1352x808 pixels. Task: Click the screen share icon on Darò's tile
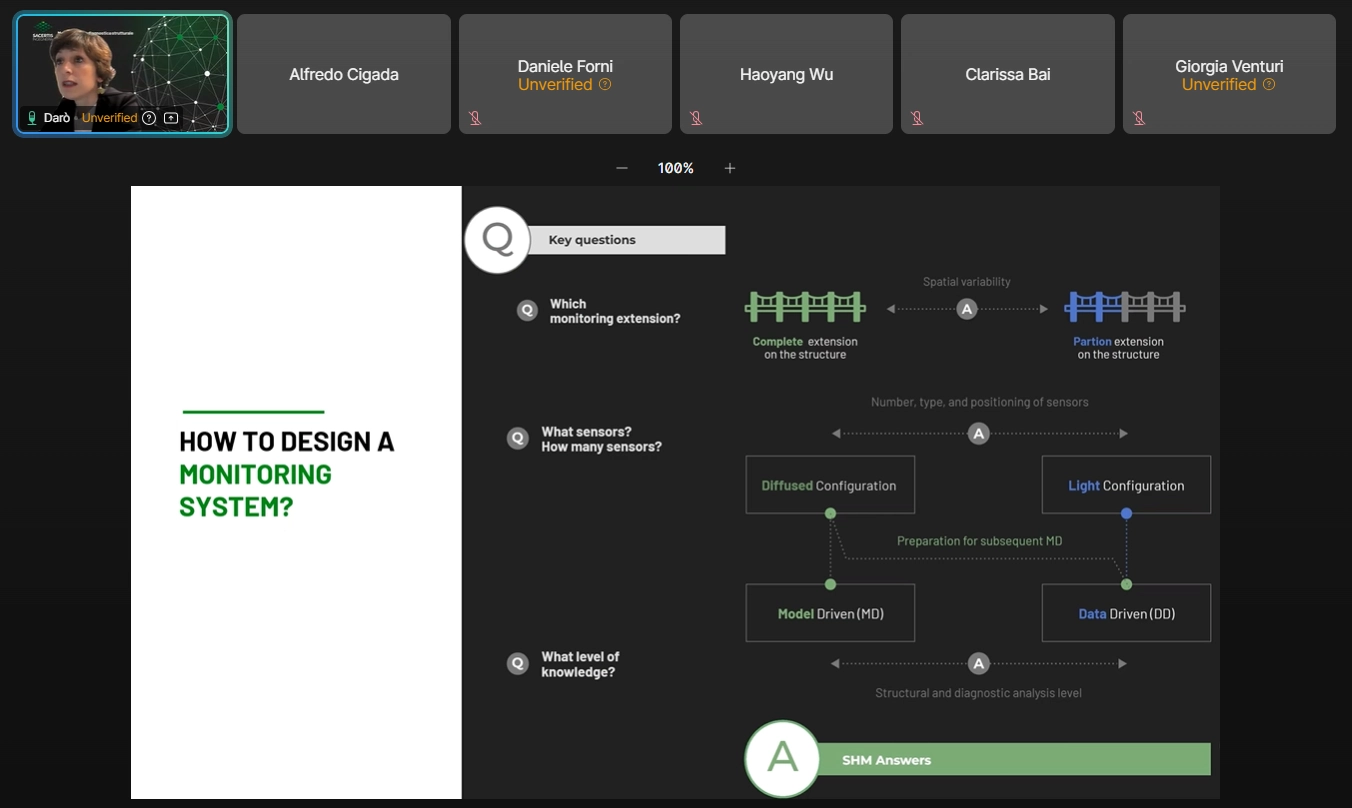pyautogui.click(x=171, y=118)
